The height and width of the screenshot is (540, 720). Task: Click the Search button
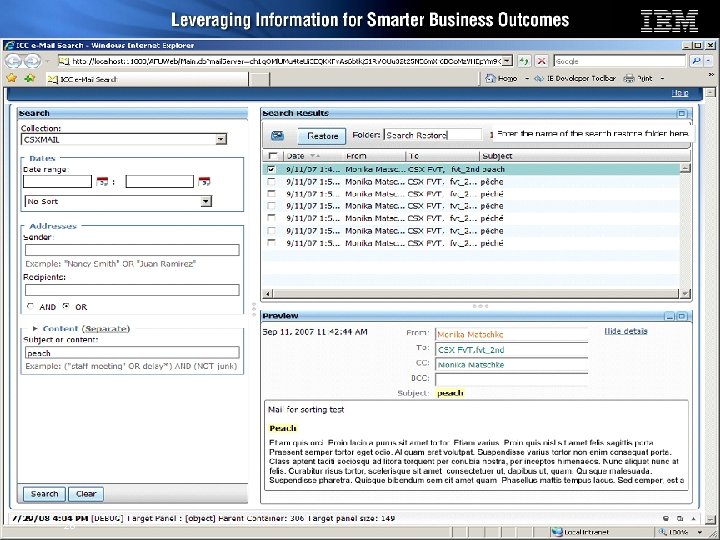coord(45,494)
